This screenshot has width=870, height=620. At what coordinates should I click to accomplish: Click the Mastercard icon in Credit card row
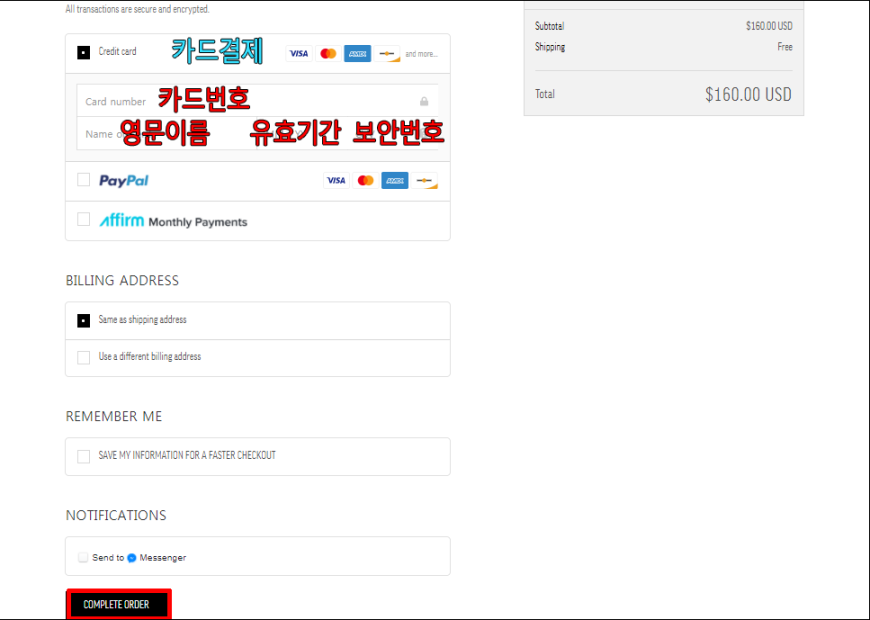tap(328, 54)
